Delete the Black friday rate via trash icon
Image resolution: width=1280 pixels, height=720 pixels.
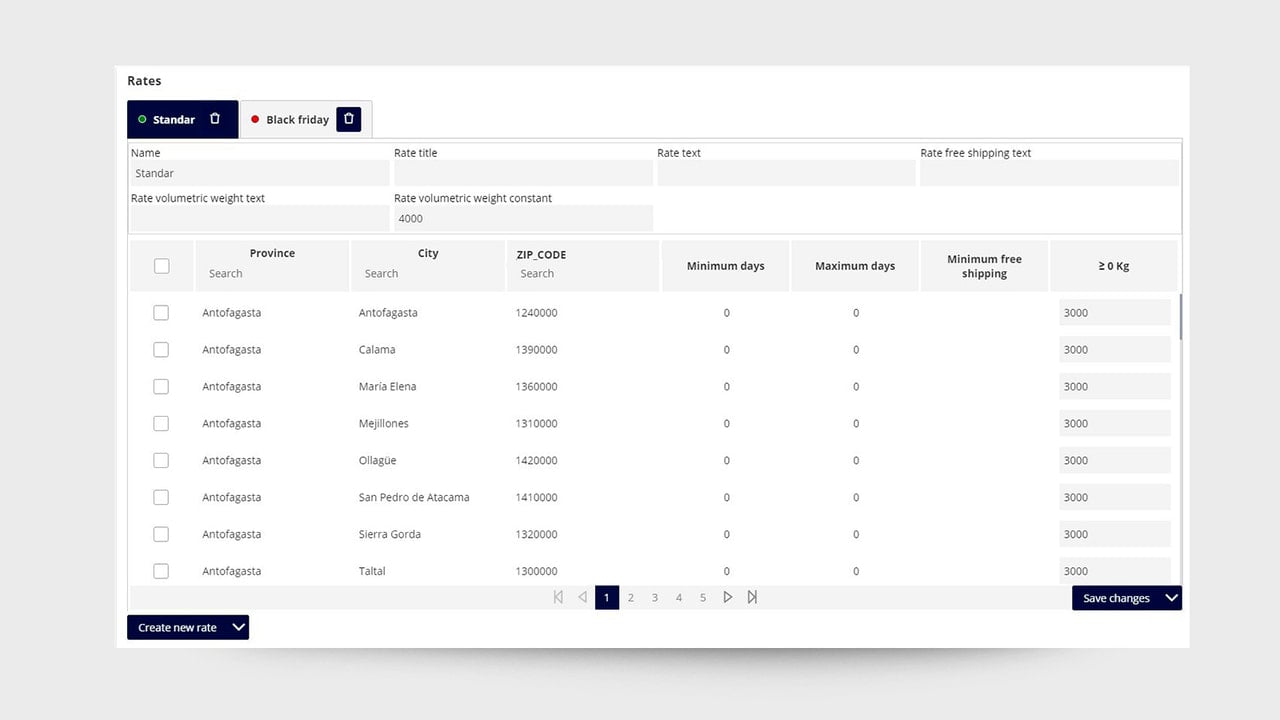pyautogui.click(x=348, y=119)
